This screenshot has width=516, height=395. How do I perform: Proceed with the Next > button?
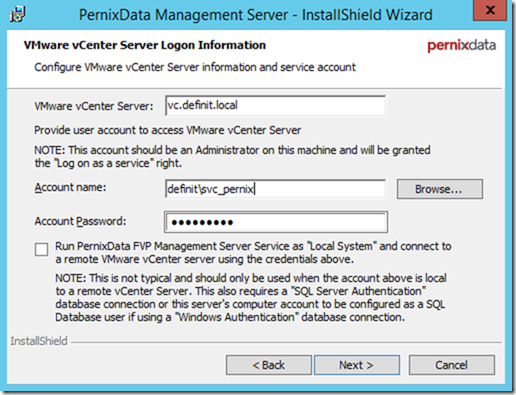coord(357,365)
